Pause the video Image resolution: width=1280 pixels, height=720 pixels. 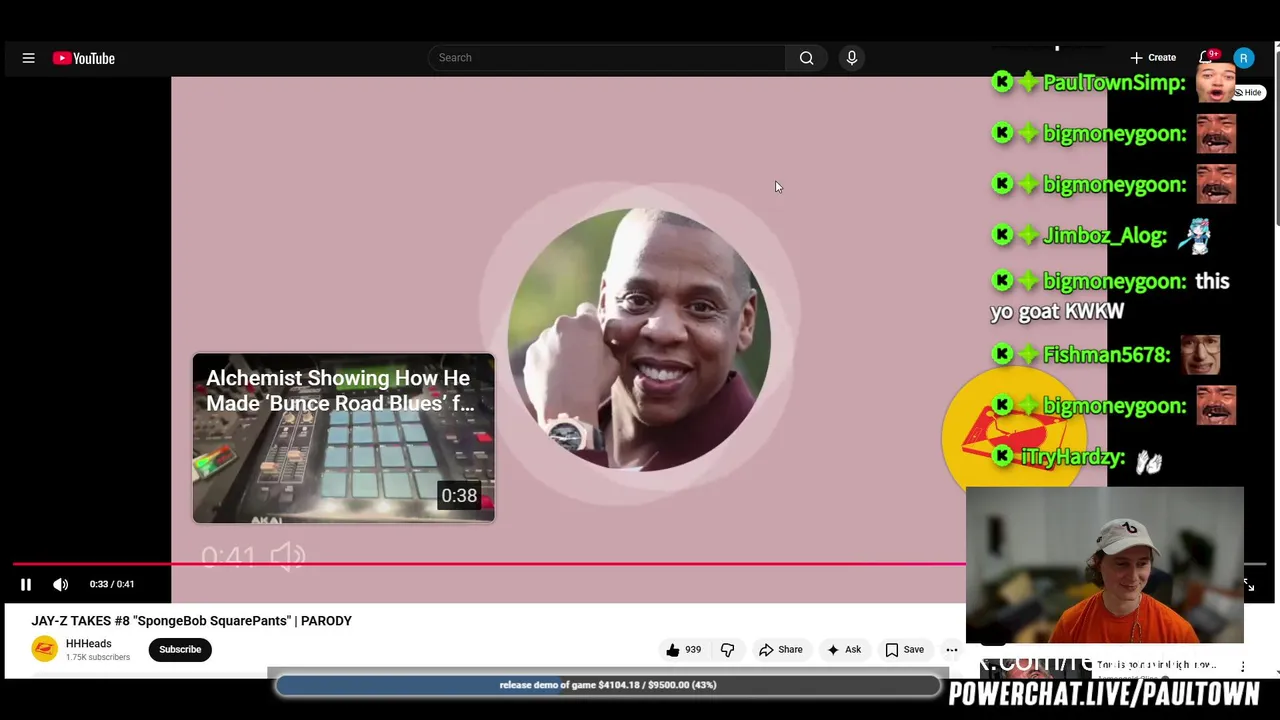coord(26,584)
